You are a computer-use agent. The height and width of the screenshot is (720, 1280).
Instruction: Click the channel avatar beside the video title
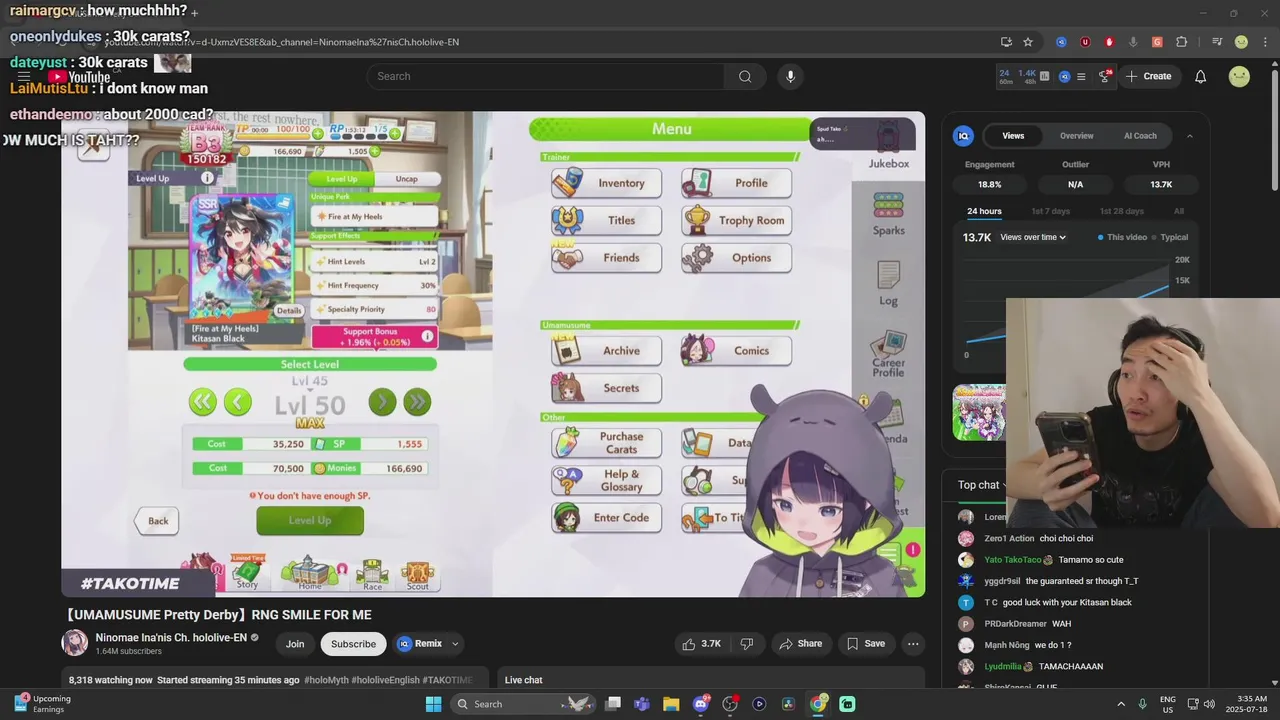click(x=74, y=643)
